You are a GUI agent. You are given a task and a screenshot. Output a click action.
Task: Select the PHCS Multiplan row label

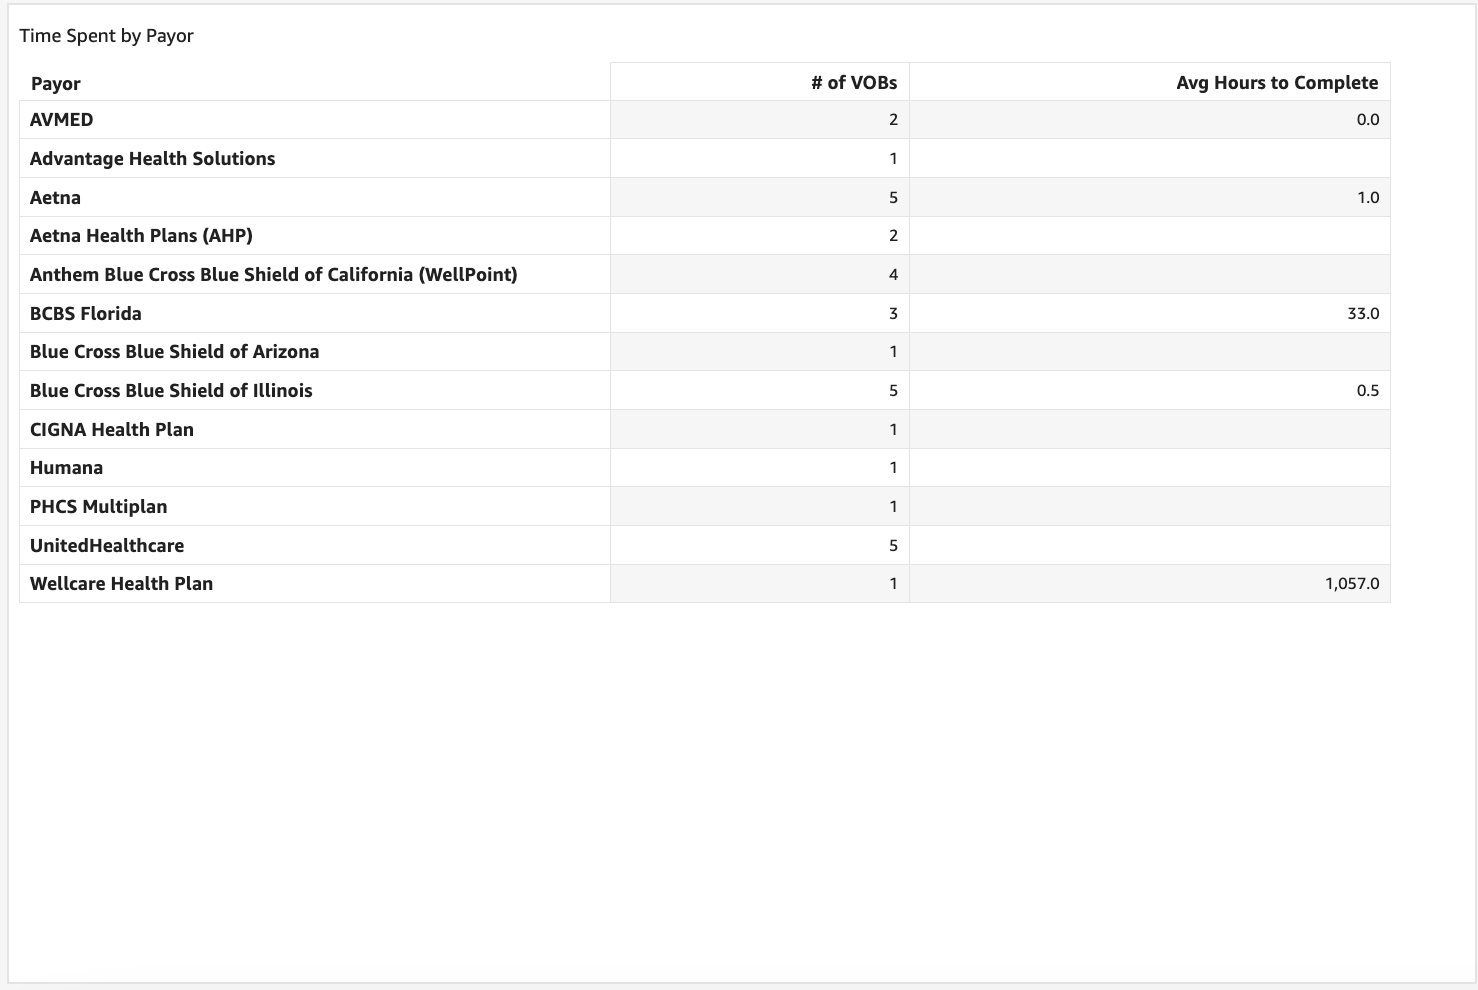tap(98, 507)
